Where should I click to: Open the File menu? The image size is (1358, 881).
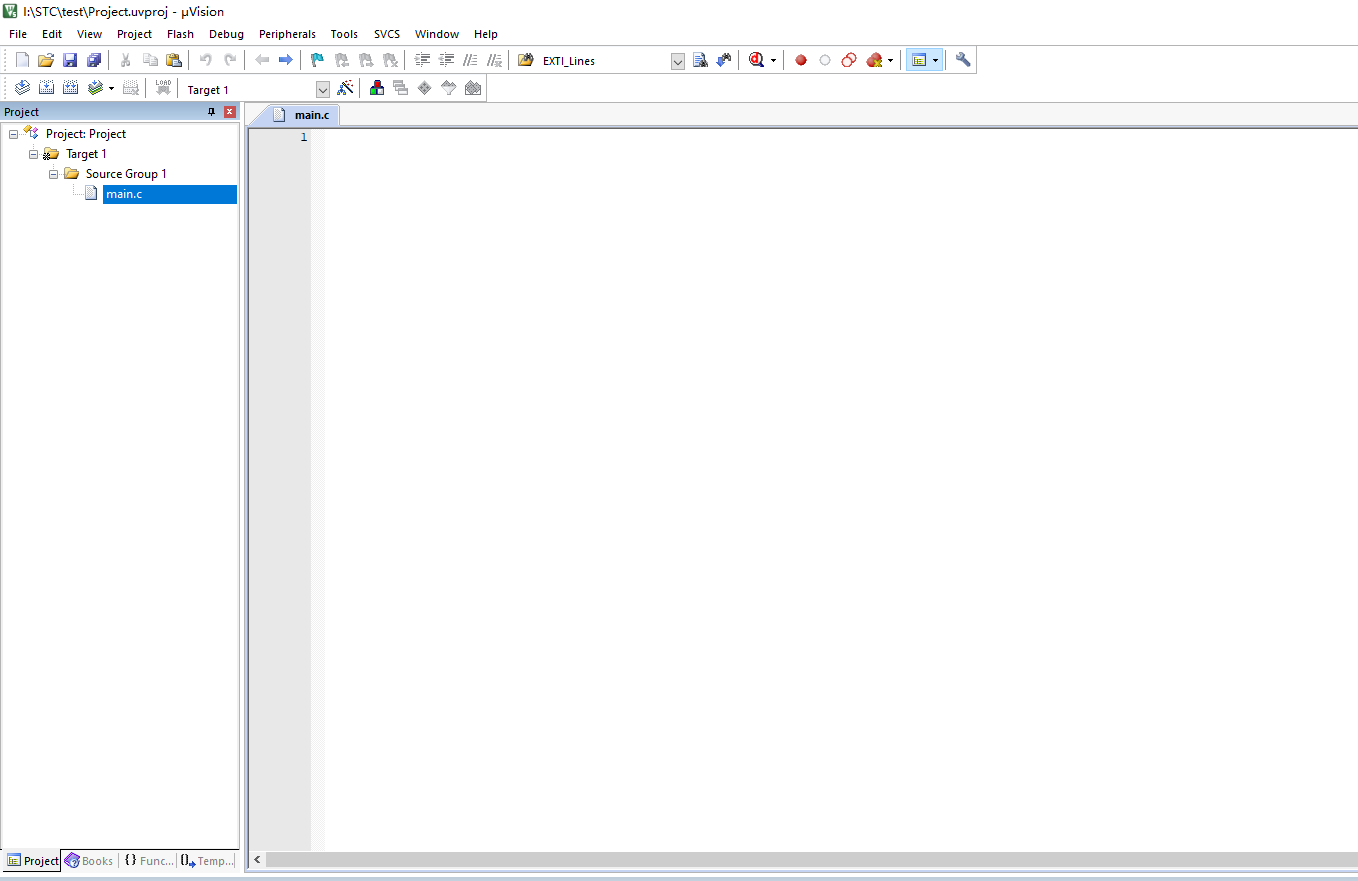tap(18, 34)
